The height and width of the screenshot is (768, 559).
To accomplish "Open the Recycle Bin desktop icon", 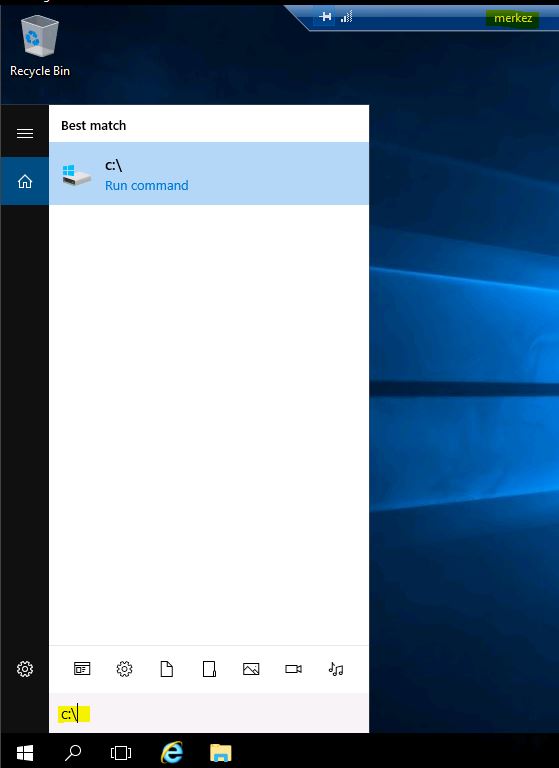I will pyautogui.click(x=40, y=46).
